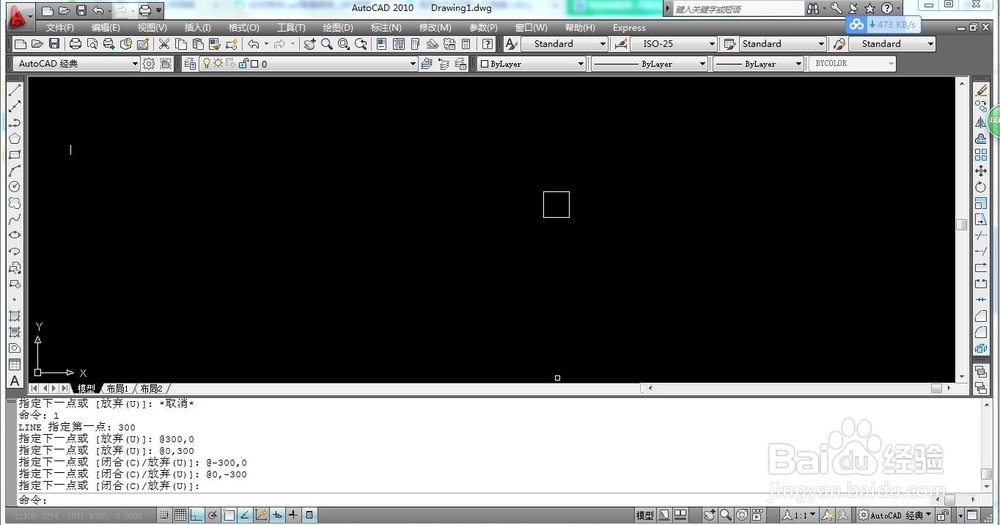The width and height of the screenshot is (1000, 525).
Task: Select the Multiline Text tool
Action: click(x=15, y=381)
